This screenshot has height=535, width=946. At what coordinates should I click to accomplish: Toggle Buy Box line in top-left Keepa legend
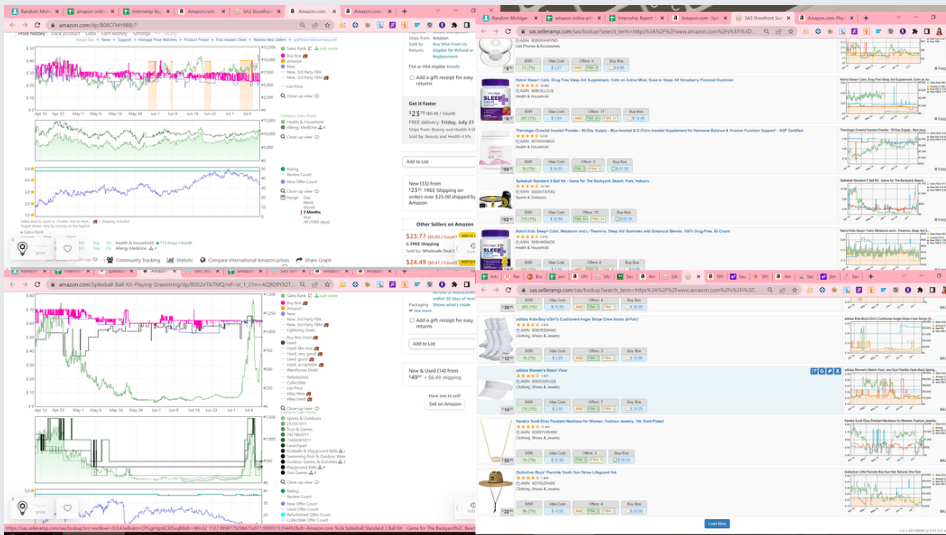coord(294,55)
